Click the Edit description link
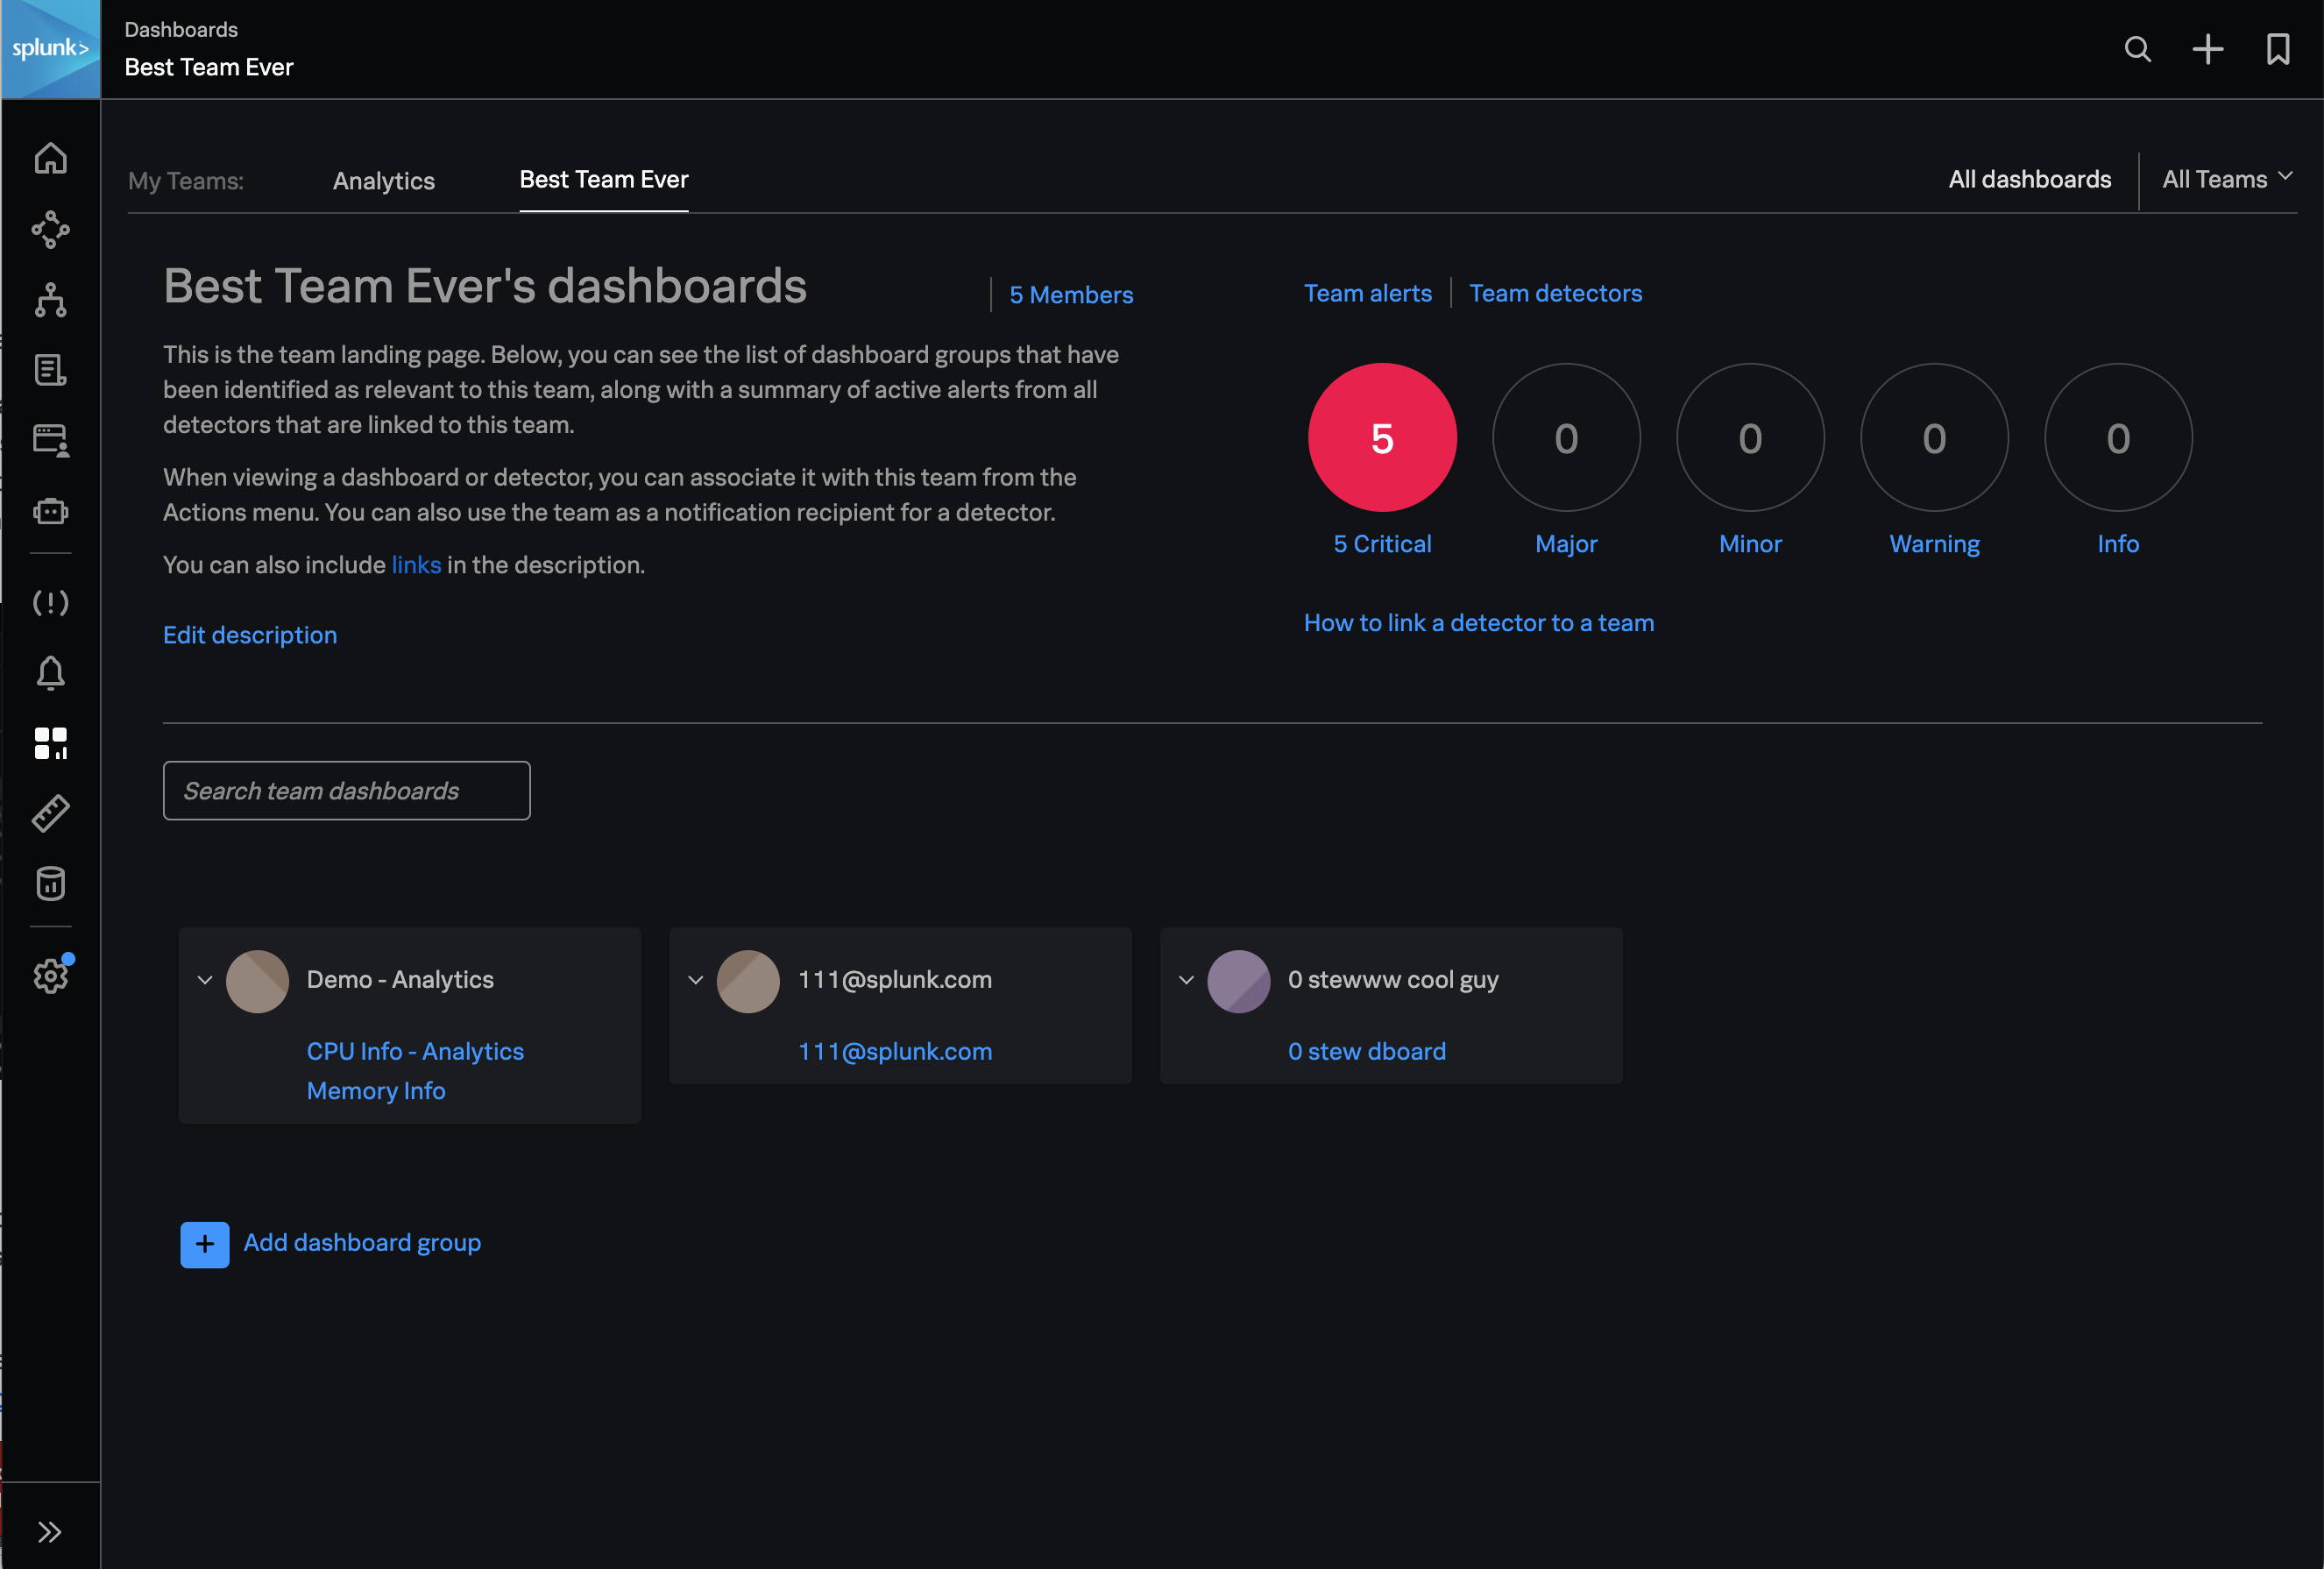This screenshot has width=2324, height=1569. pyautogui.click(x=250, y=634)
